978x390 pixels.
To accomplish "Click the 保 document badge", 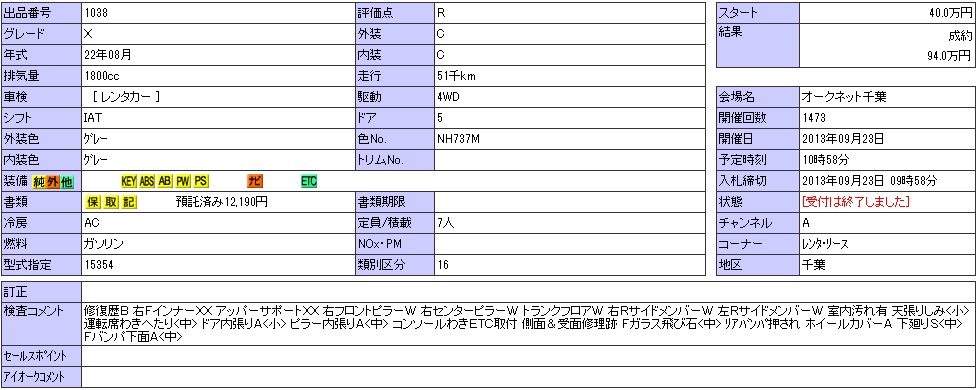I will 91,202.
